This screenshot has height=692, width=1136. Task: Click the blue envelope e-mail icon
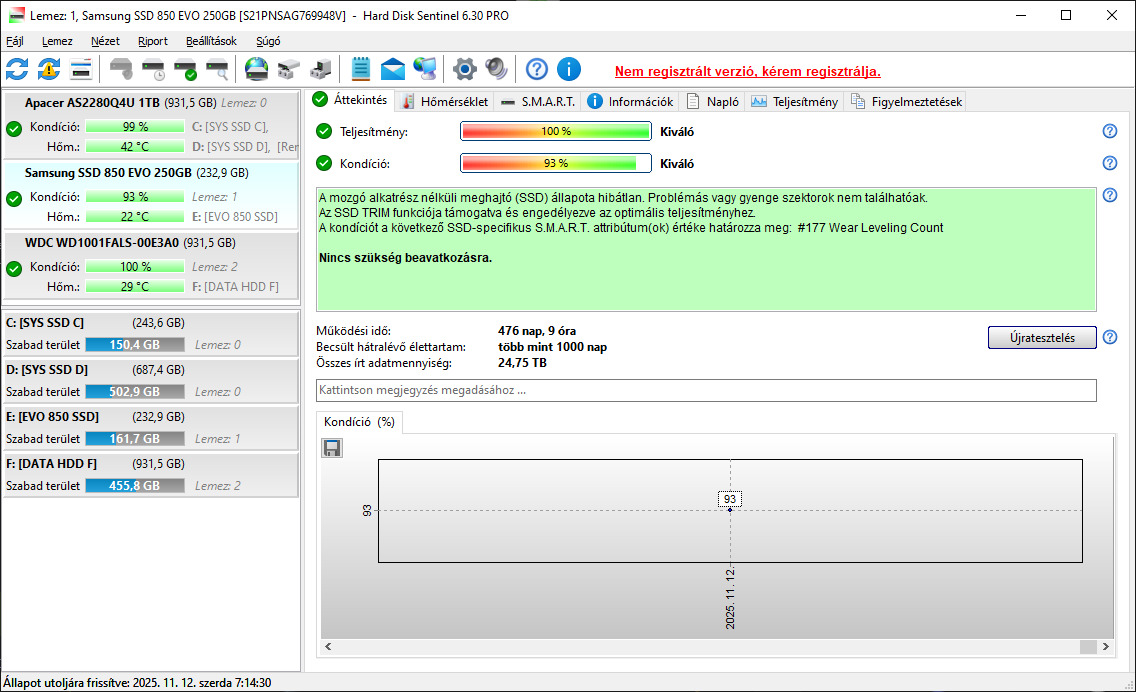pyautogui.click(x=393, y=70)
